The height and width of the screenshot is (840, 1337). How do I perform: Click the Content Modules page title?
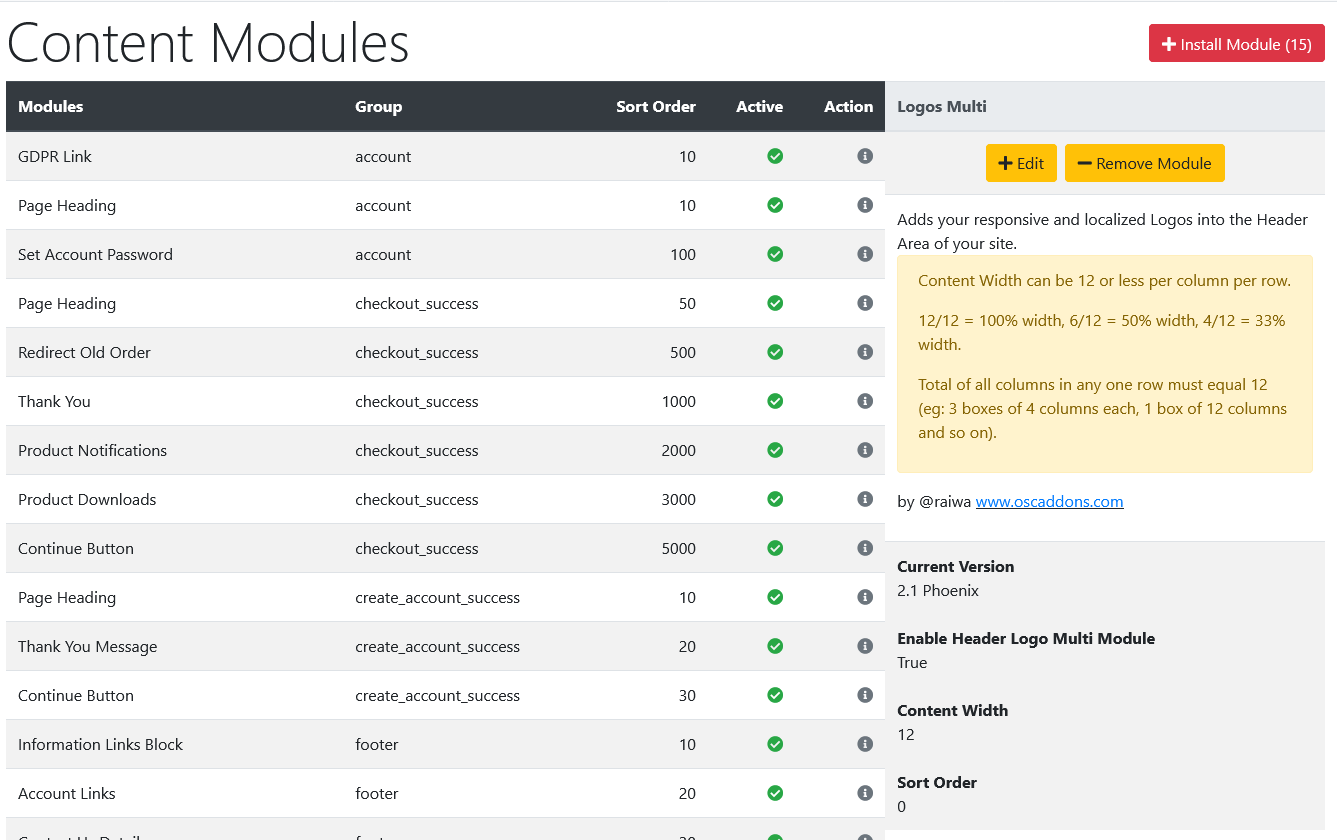pos(208,43)
